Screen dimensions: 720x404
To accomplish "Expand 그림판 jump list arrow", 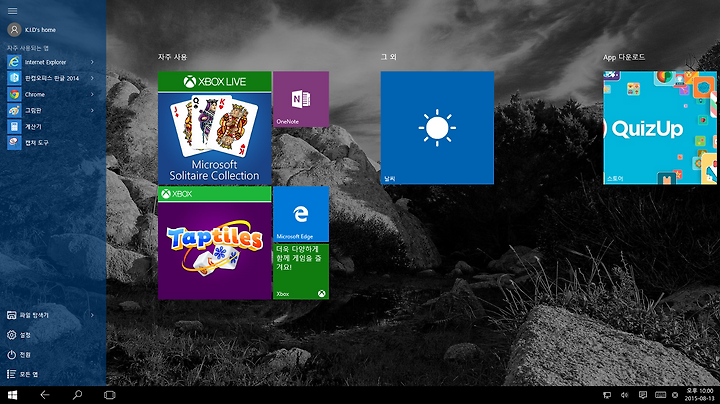I will pos(92,110).
